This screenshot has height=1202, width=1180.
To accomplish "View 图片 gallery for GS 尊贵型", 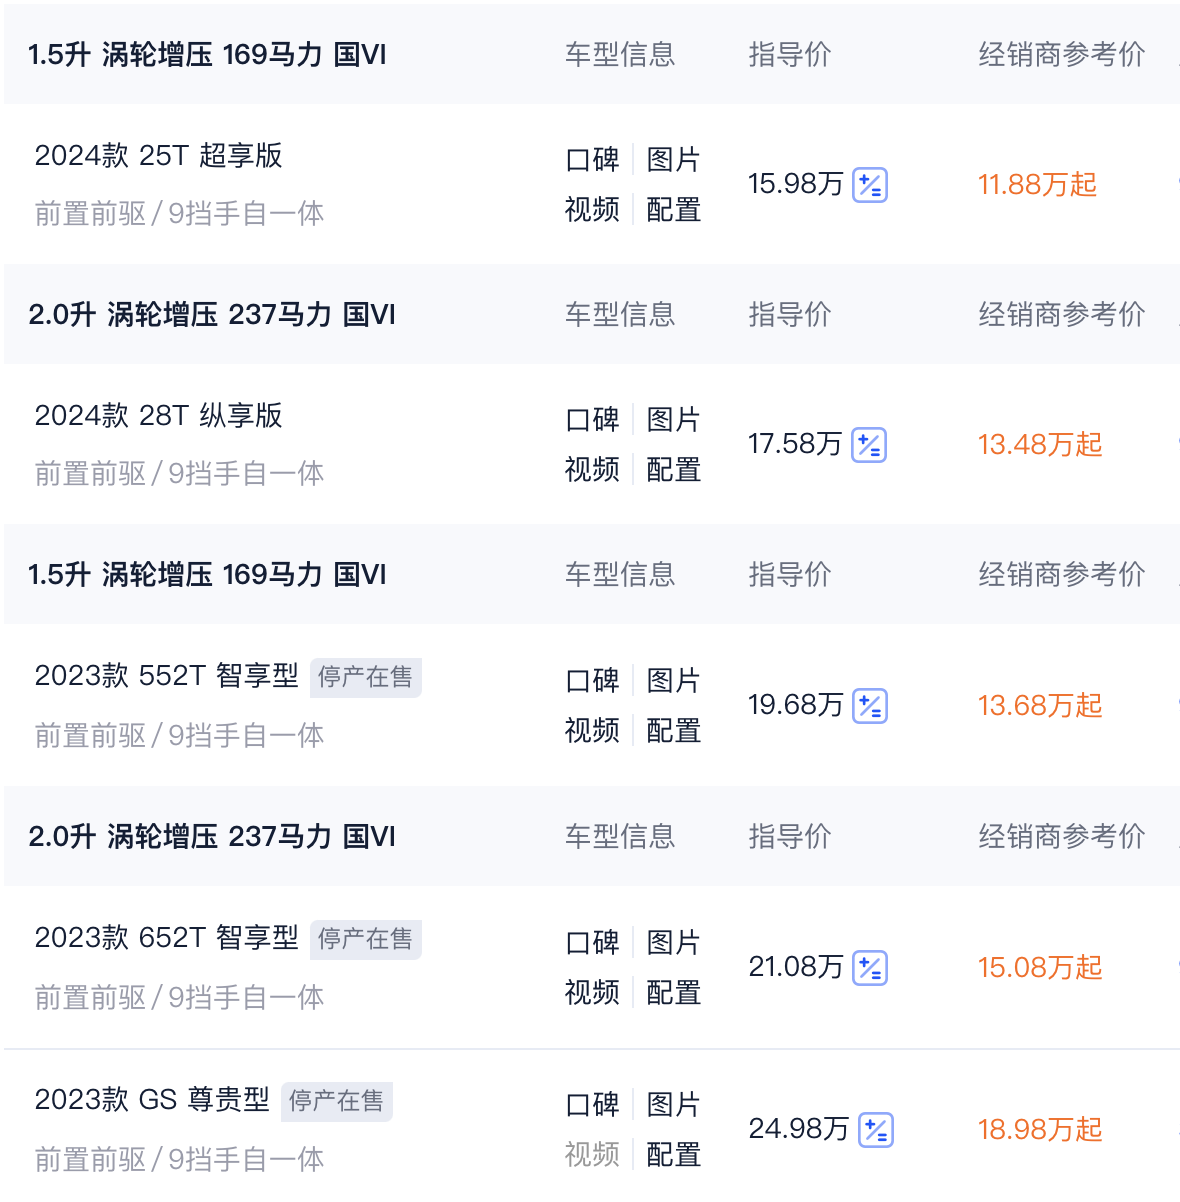I will coord(673,1105).
